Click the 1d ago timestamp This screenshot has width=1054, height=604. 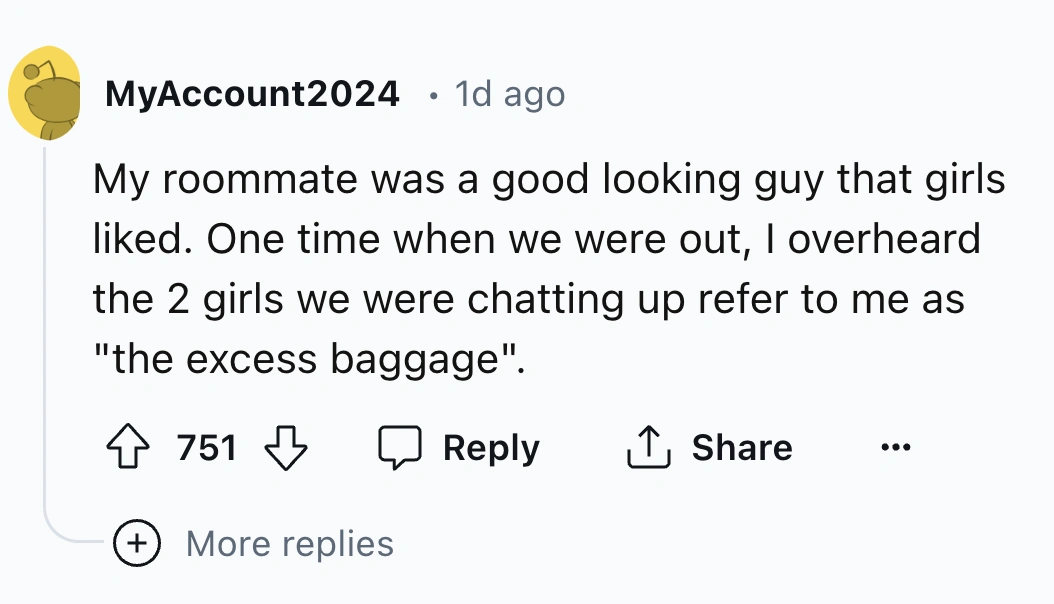509,95
